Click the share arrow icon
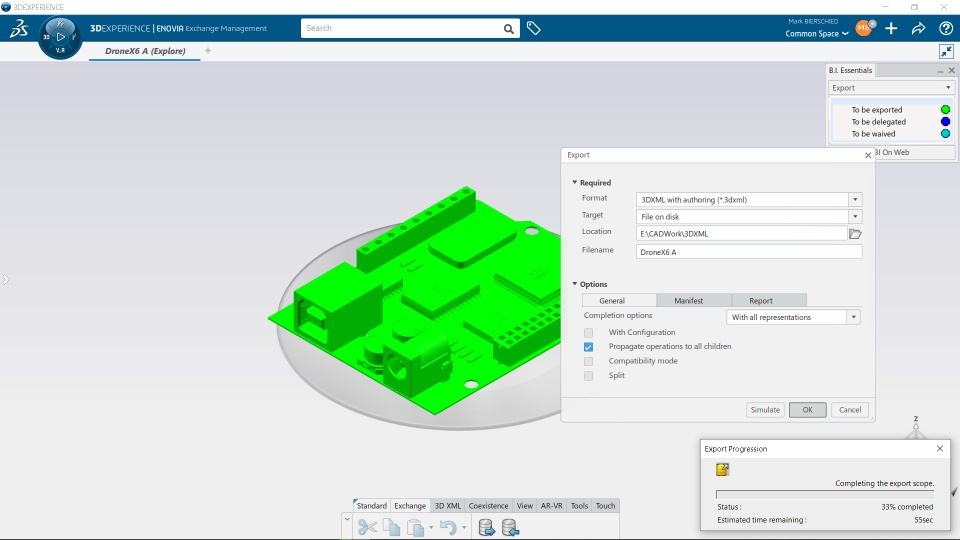Image resolution: width=960 pixels, height=540 pixels. [918, 28]
